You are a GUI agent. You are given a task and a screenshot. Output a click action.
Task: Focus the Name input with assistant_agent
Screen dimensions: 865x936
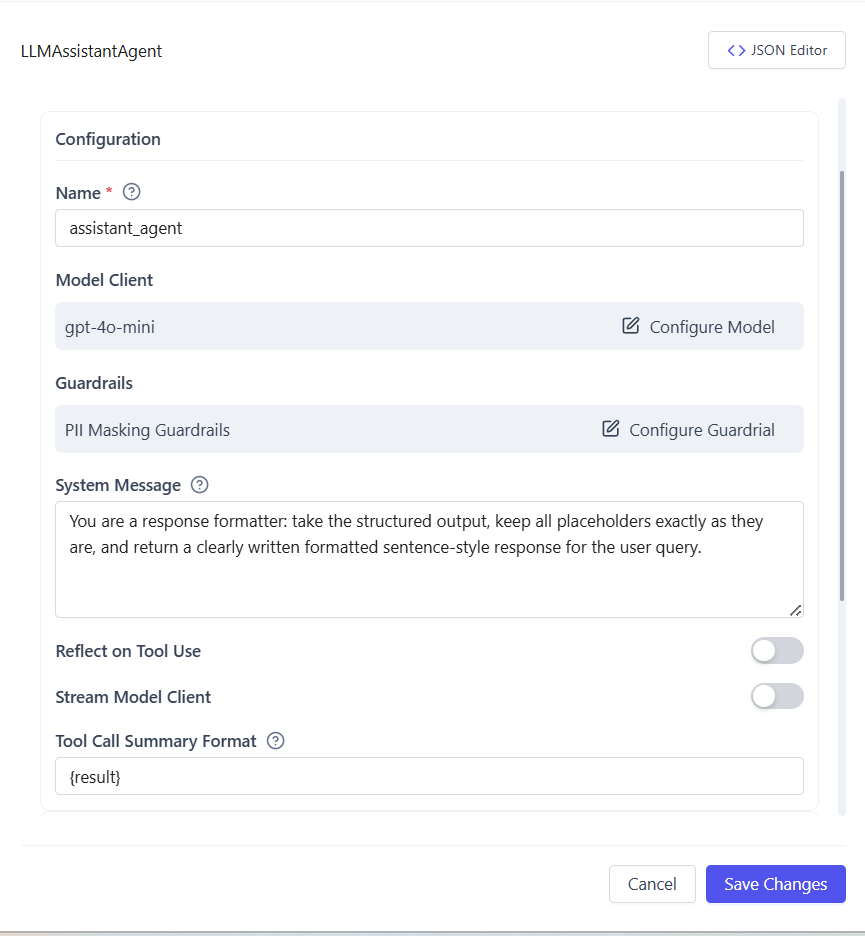point(429,228)
